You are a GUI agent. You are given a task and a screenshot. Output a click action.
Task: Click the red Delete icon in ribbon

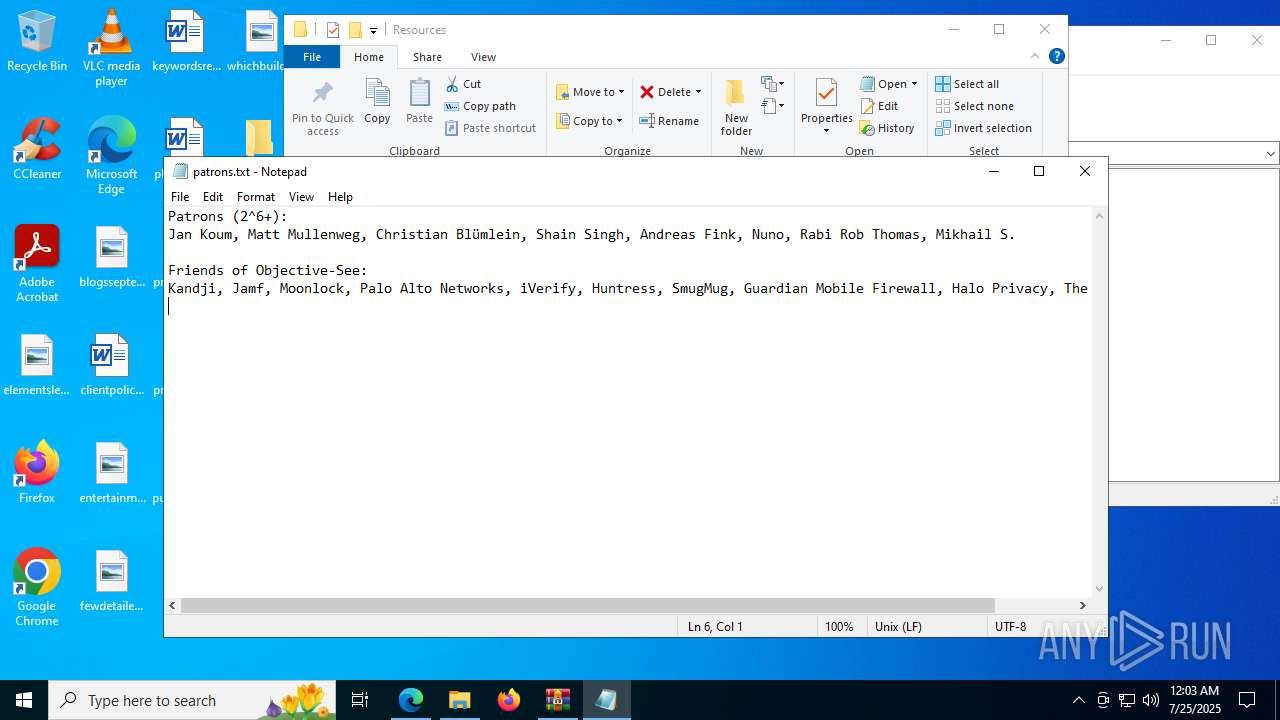(647, 92)
